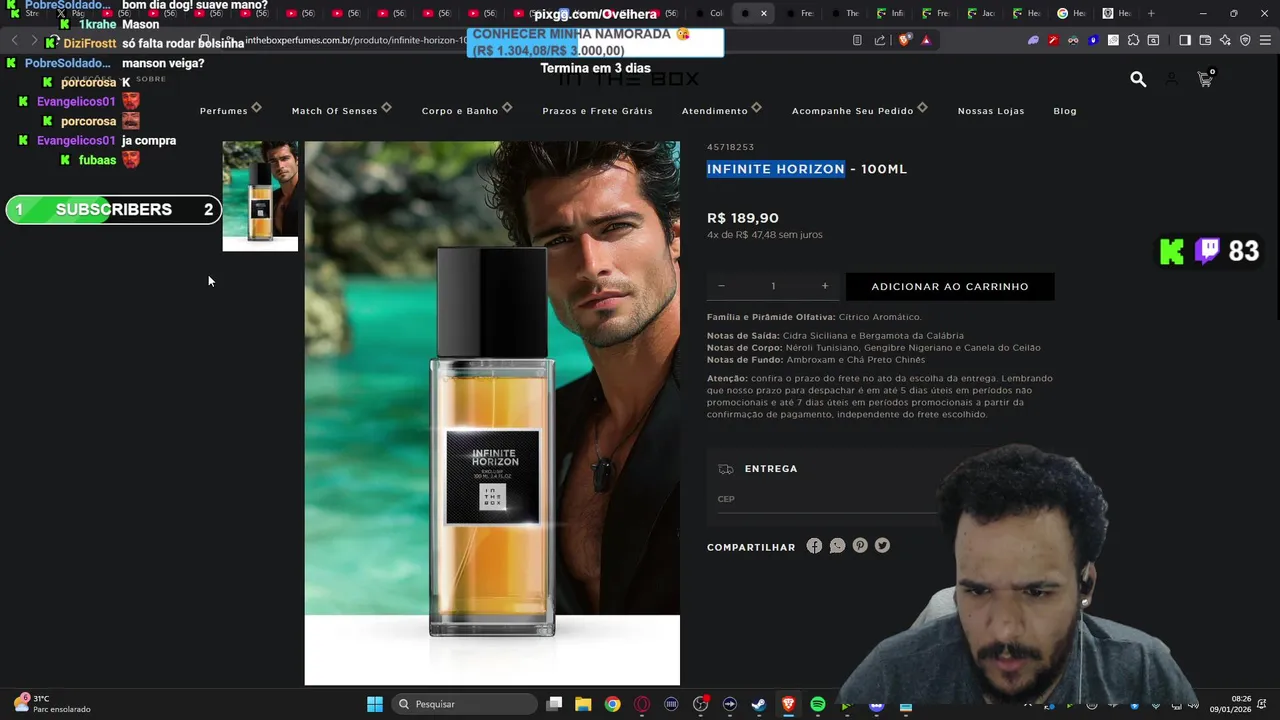
Task: Open the Blog link
Action: (1065, 111)
